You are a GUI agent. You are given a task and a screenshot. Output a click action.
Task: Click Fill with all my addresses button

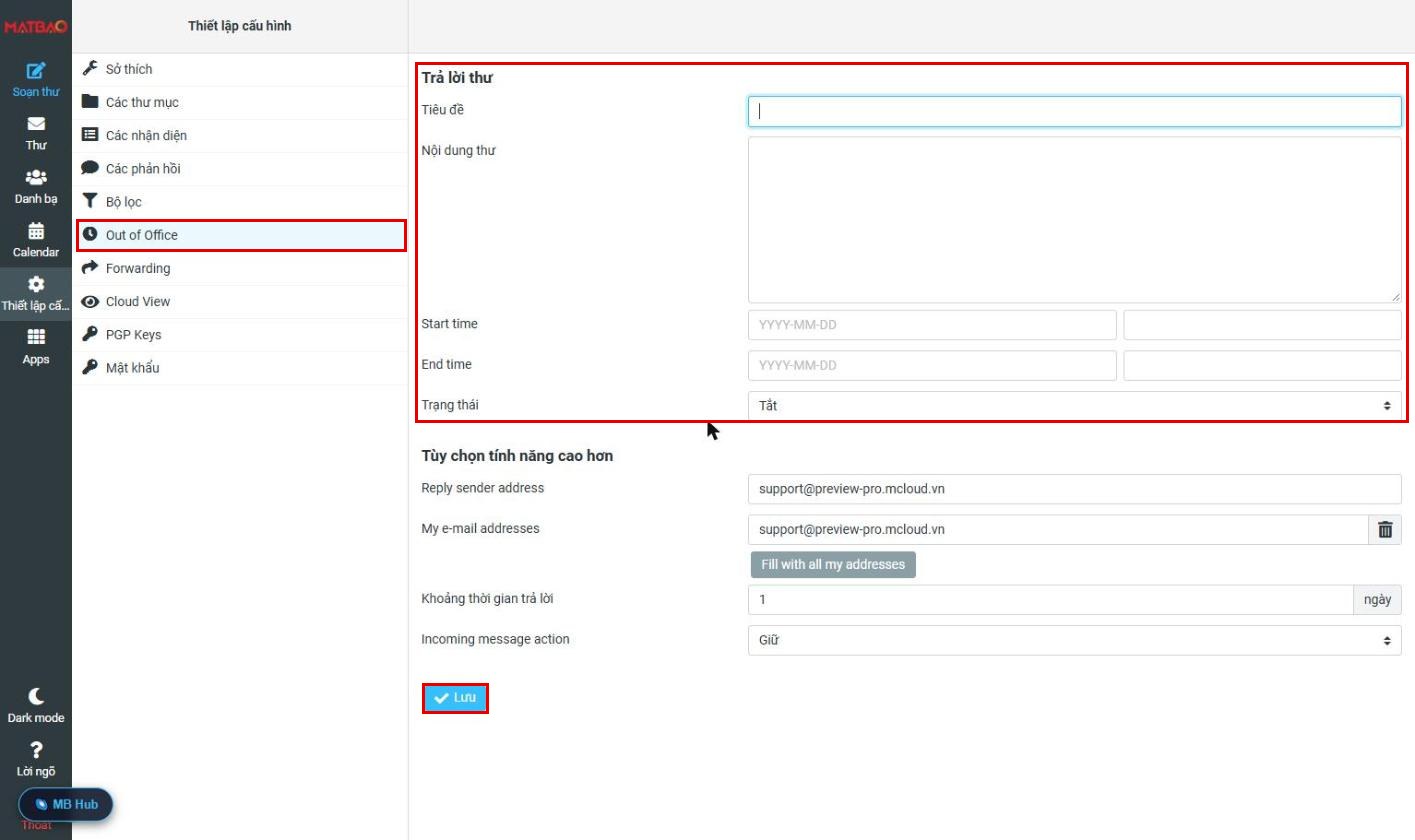(x=833, y=565)
